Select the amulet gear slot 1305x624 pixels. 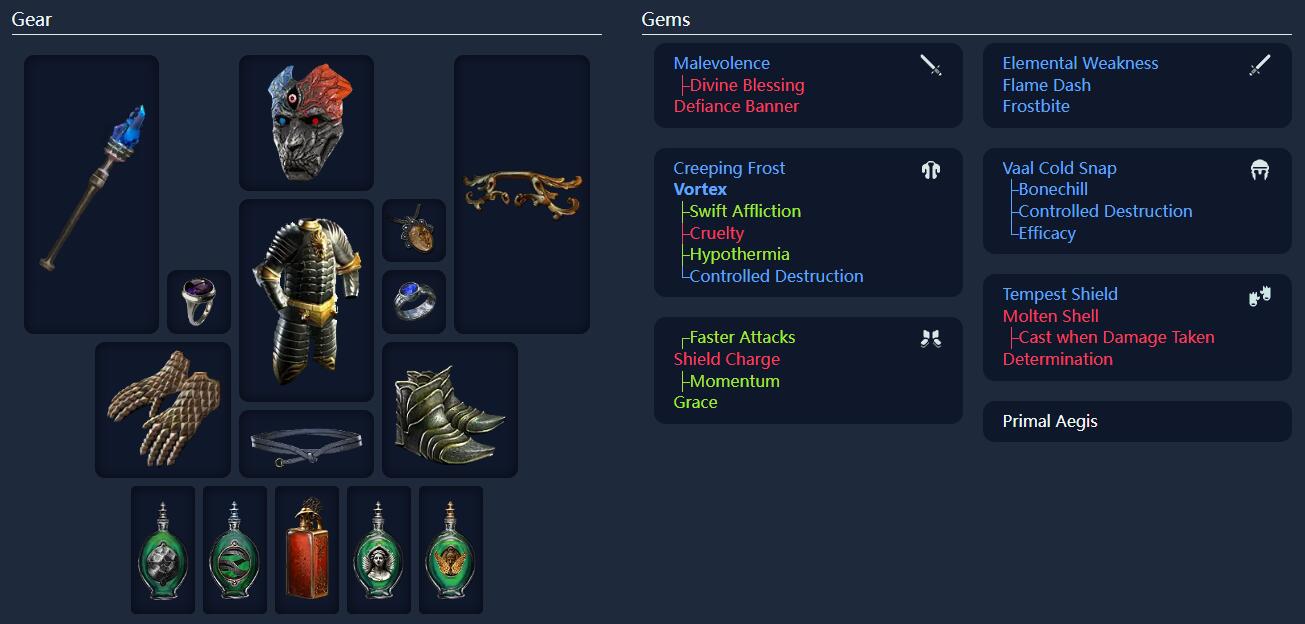[x=414, y=230]
